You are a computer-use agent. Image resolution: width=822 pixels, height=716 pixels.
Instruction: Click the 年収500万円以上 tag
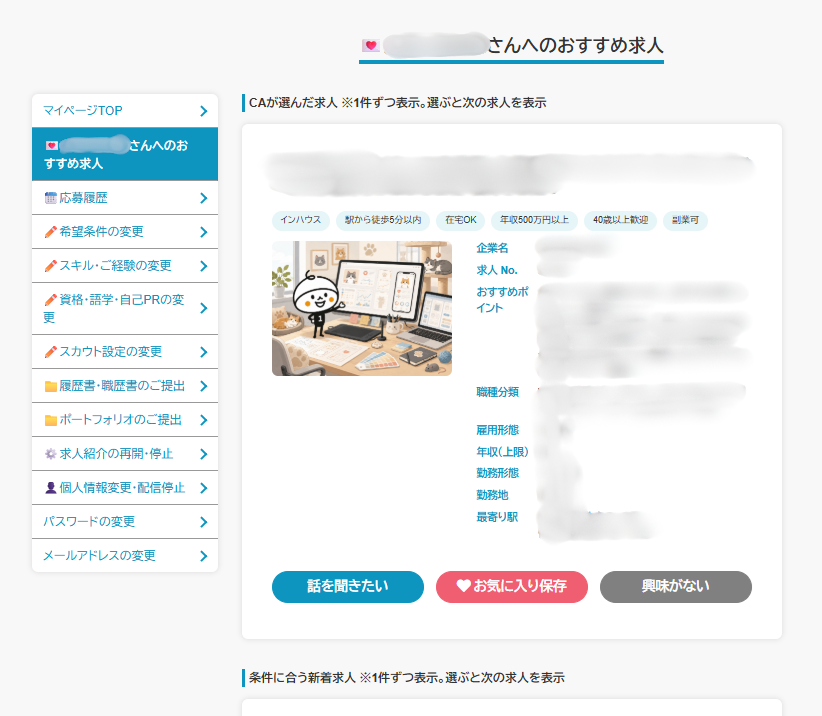coord(534,220)
